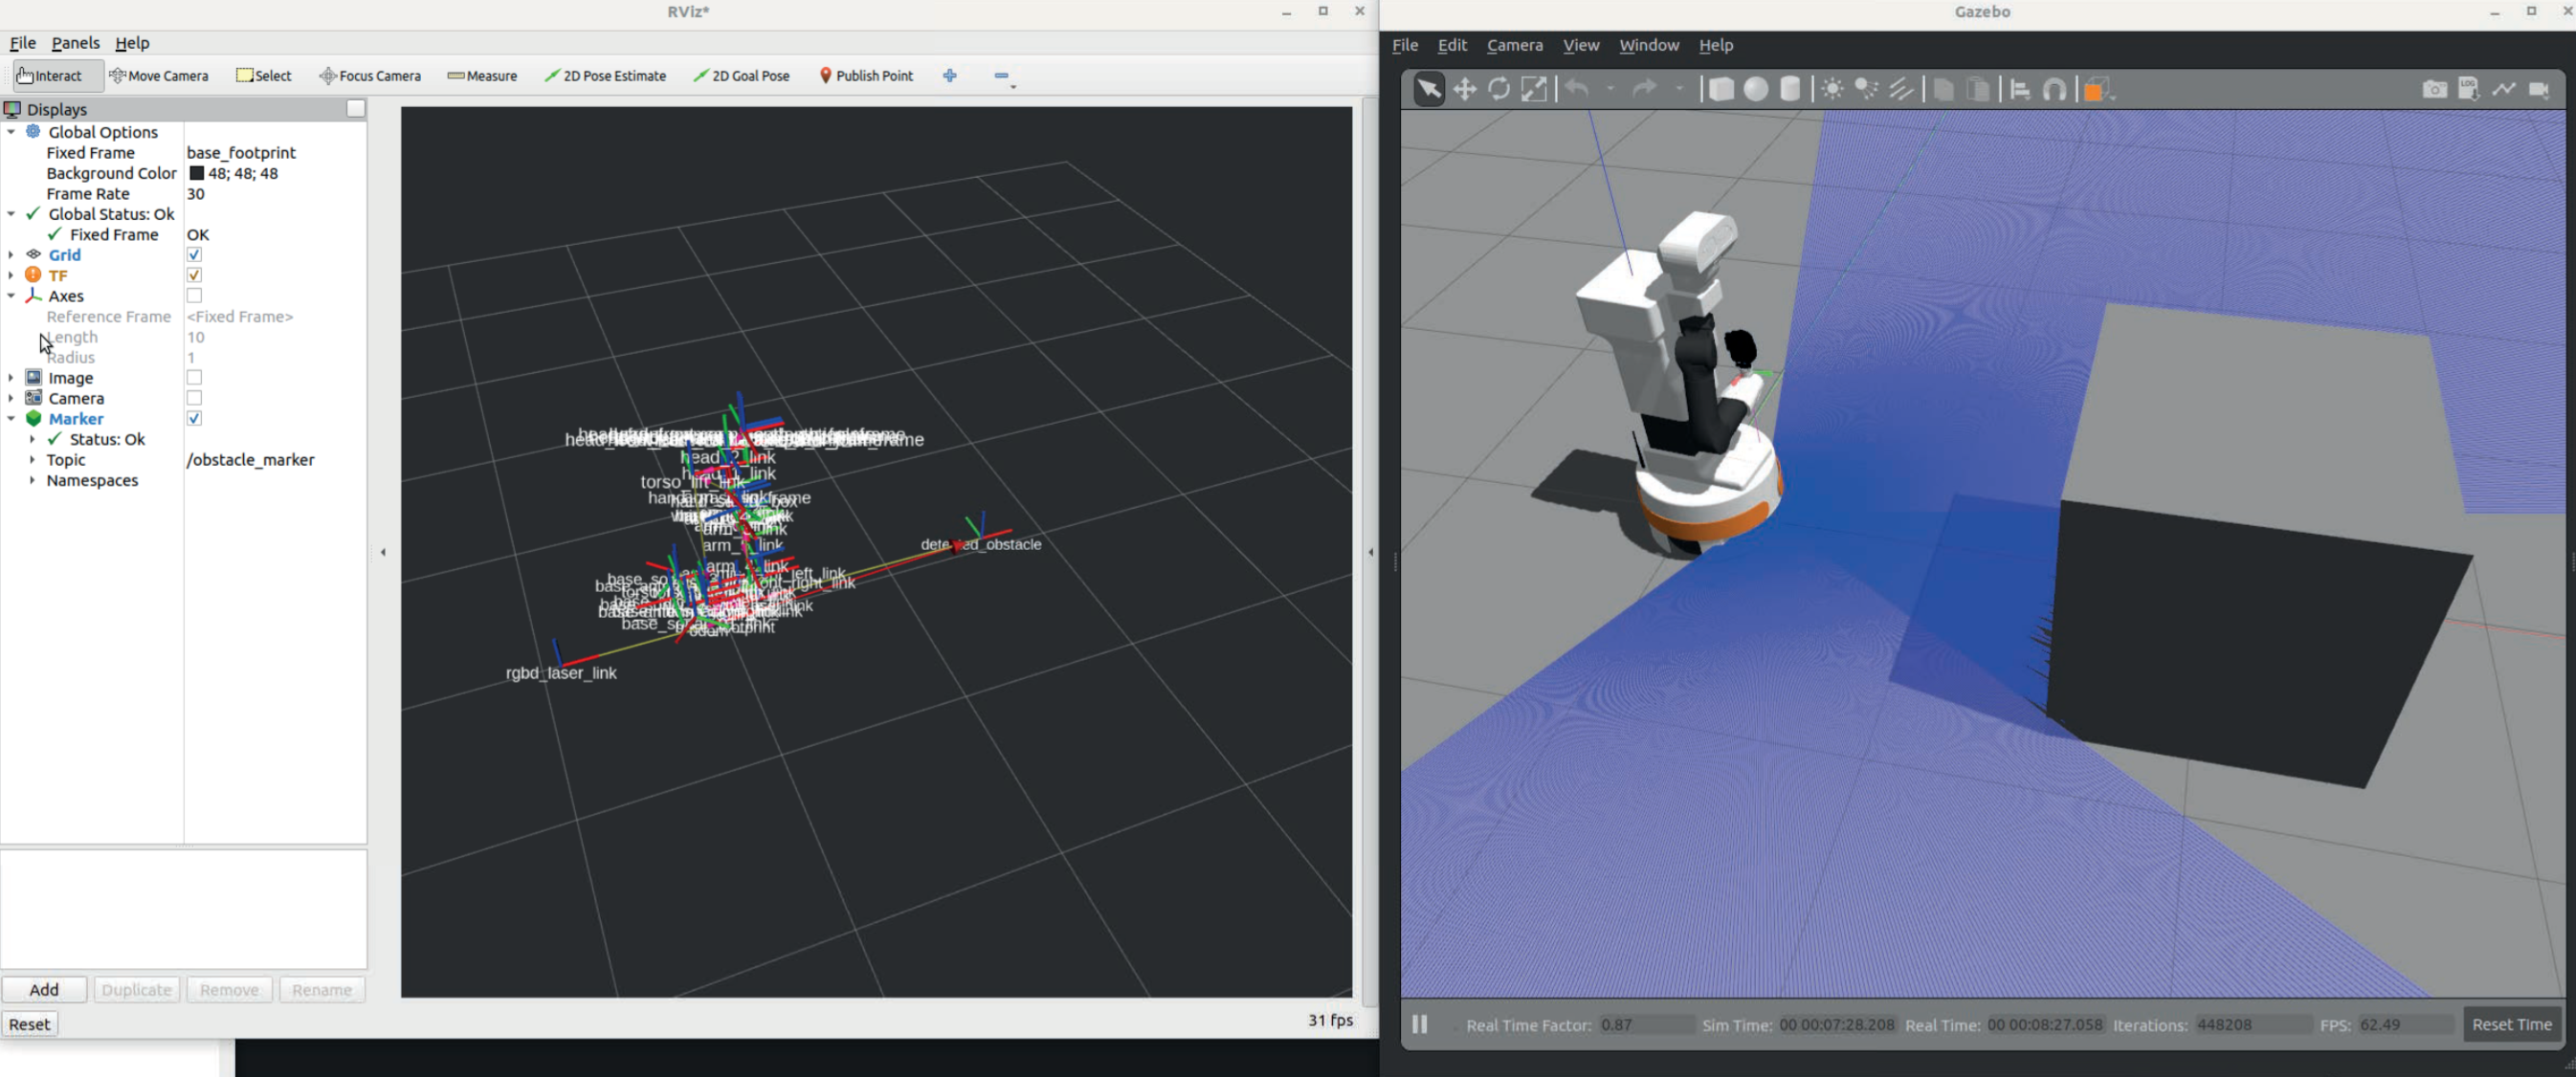Add a point light in Gazebo

pyautogui.click(x=1832, y=89)
